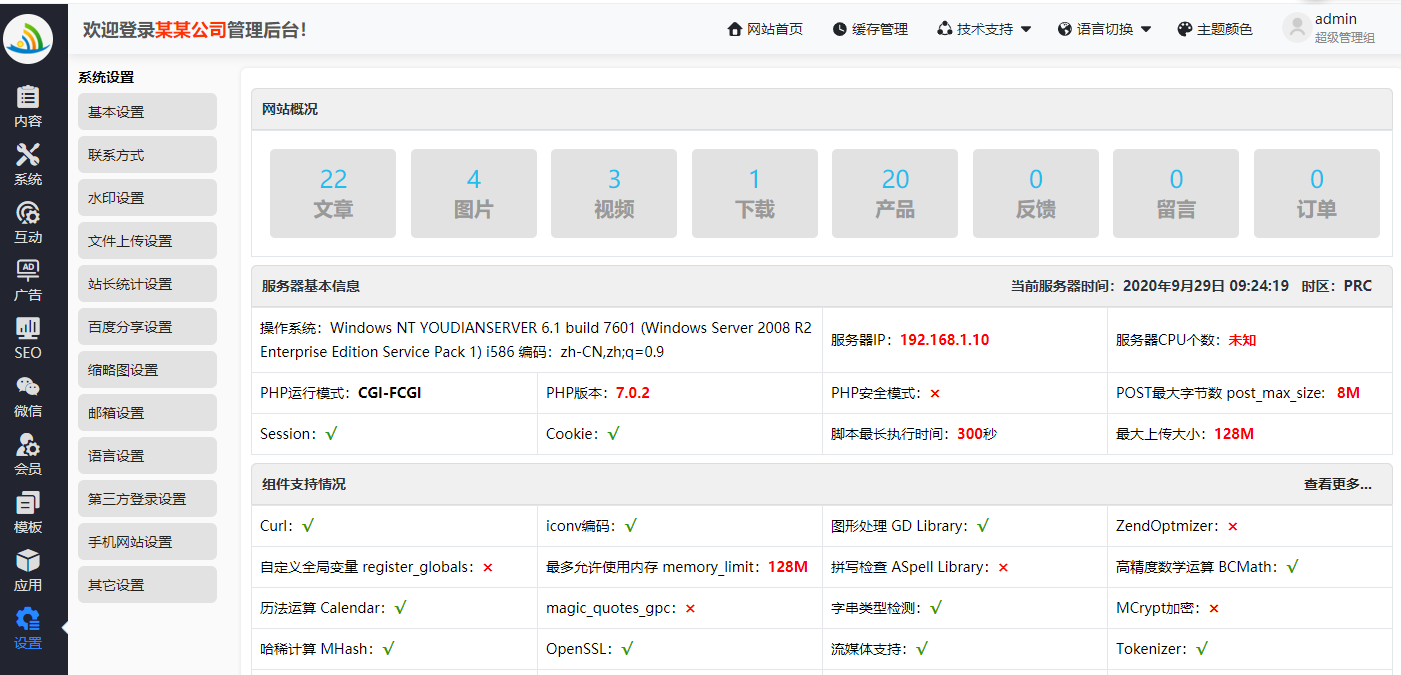Click 网站首页 in the top bar
The height and width of the screenshot is (675, 1401).
765,29
